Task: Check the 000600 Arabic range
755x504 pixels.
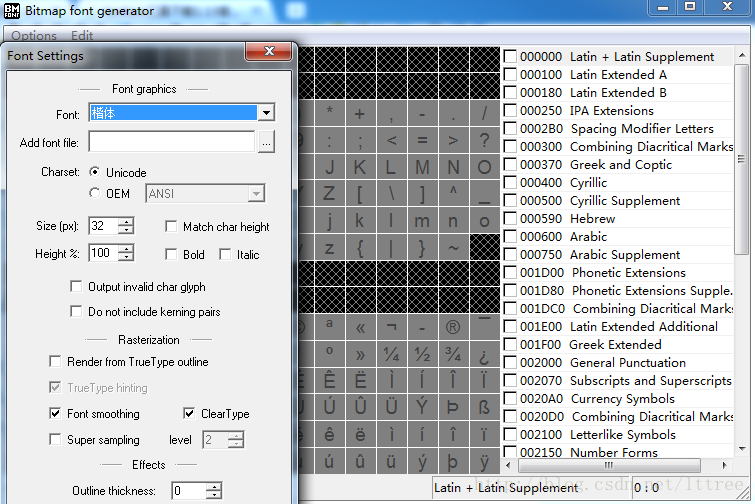Action: click(x=510, y=236)
